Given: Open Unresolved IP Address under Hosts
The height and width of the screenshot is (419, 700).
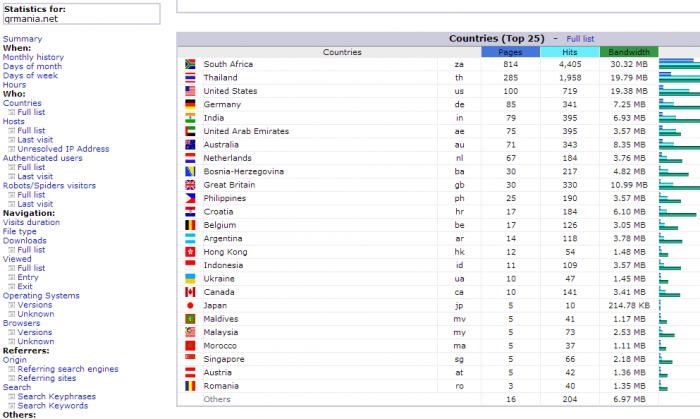Looking at the screenshot, I should point(63,149).
